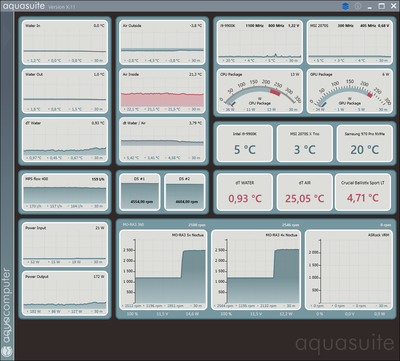Select the CPU Package wattage gauge
The width and height of the screenshot is (400, 361).
click(x=260, y=91)
